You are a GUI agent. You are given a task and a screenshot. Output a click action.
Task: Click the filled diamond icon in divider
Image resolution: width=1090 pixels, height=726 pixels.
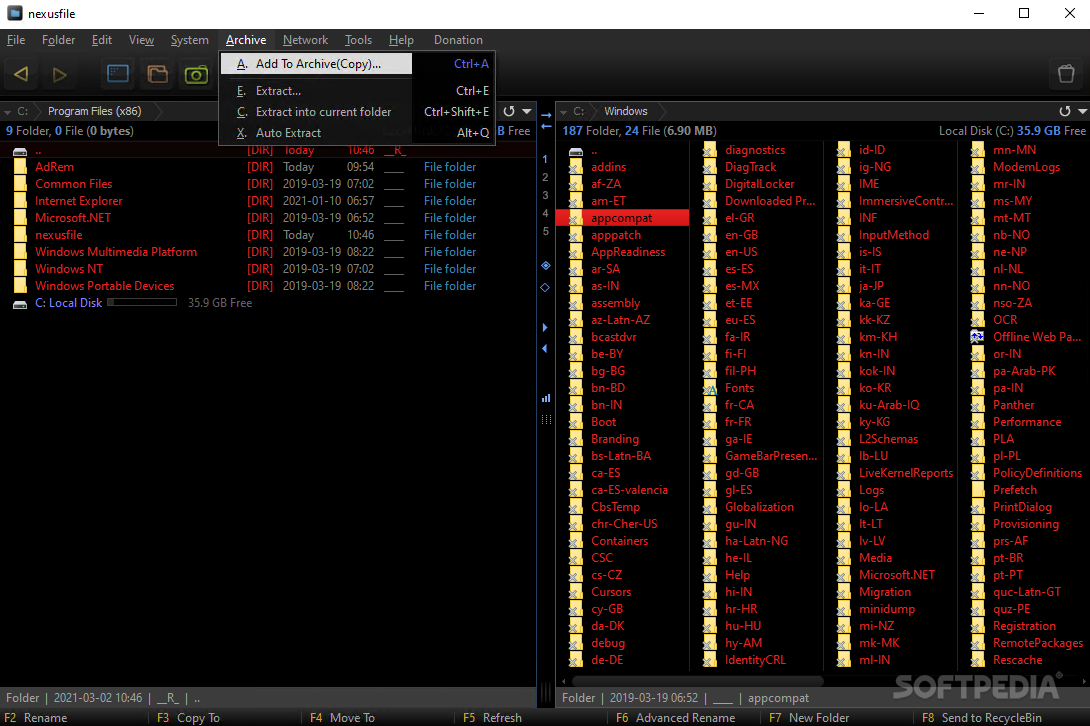[546, 266]
